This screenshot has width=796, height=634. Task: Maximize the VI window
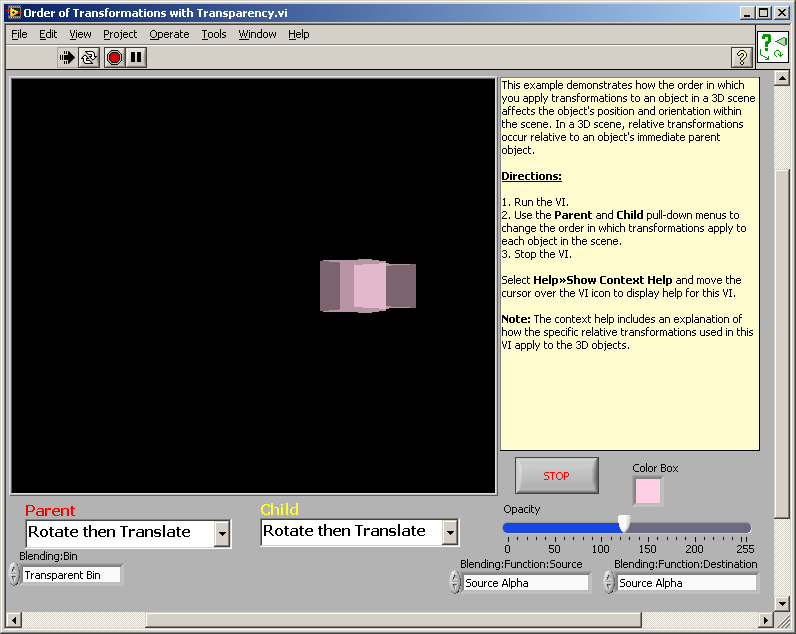coord(764,13)
